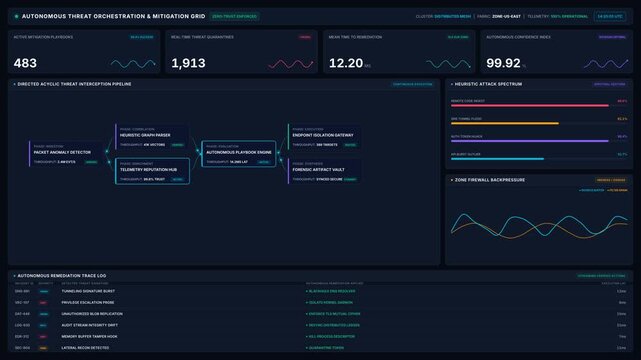
Task: Click the green streaming badge on the Trace Log header
Action: click(601, 276)
